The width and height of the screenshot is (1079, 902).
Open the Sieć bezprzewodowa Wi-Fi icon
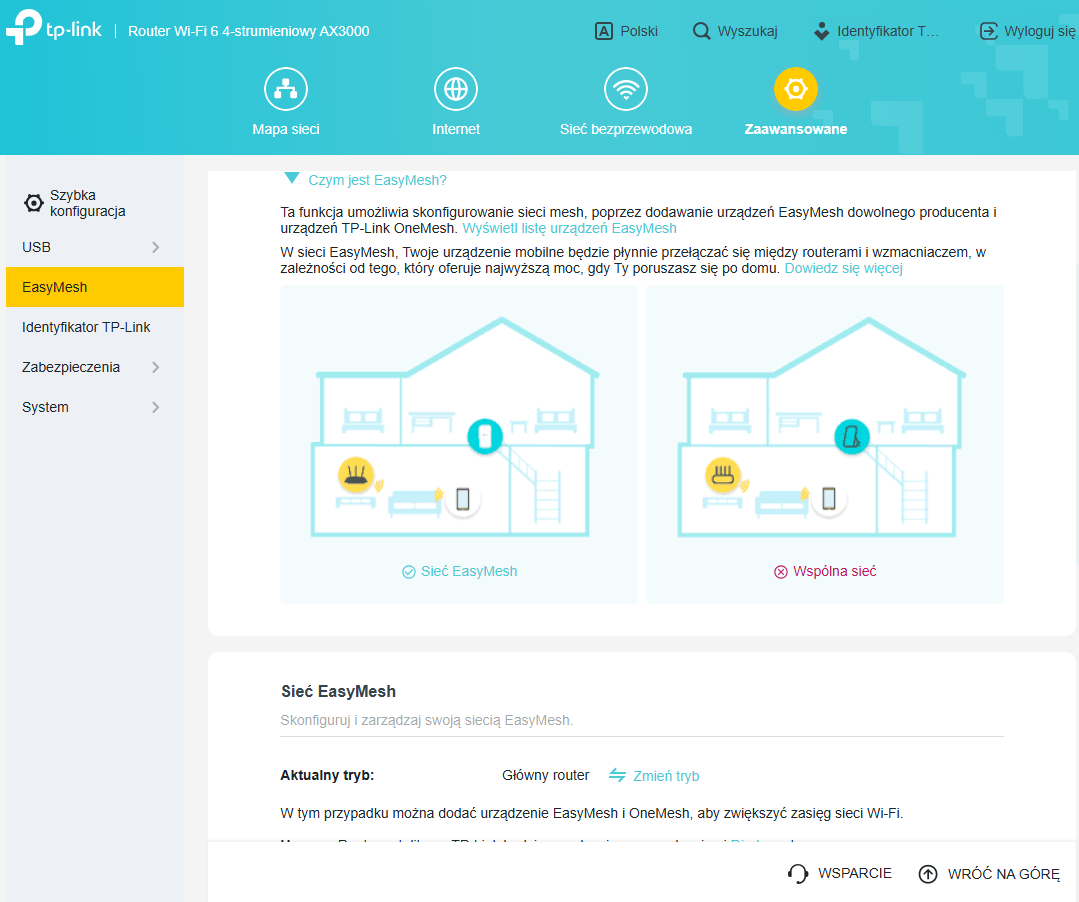[x=626, y=89]
